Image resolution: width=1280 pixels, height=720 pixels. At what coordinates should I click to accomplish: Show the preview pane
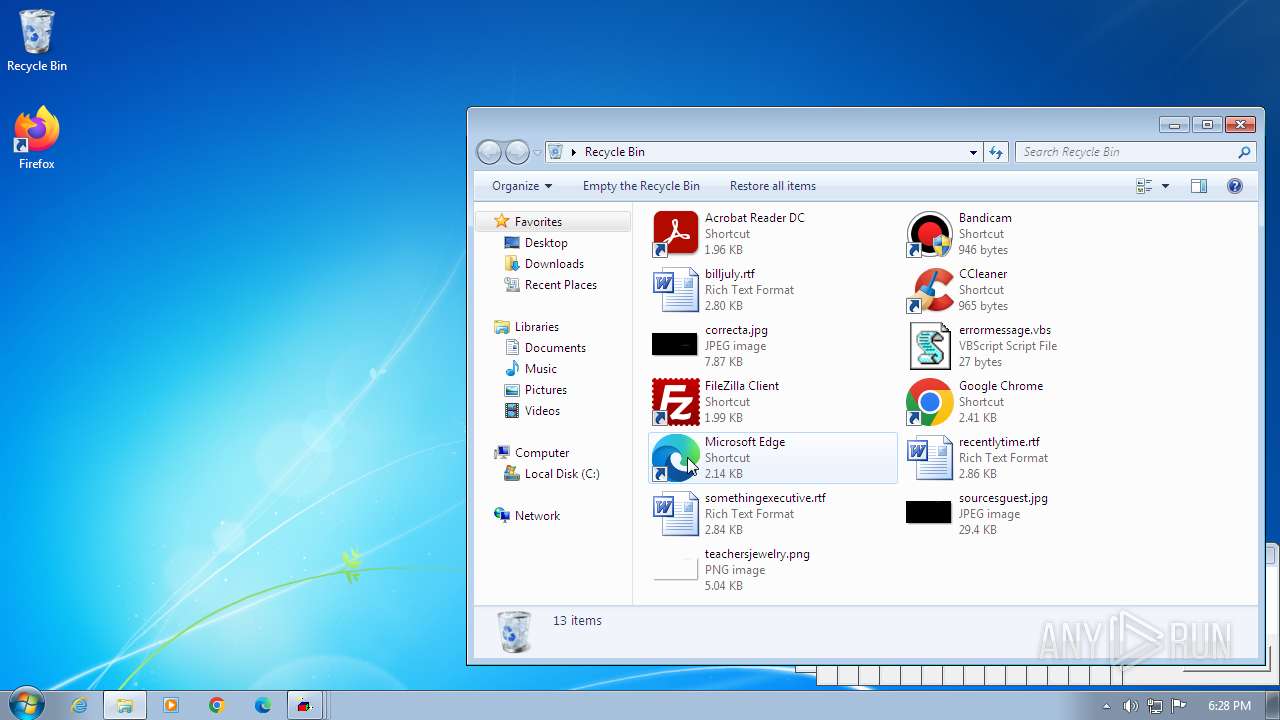(1199, 186)
